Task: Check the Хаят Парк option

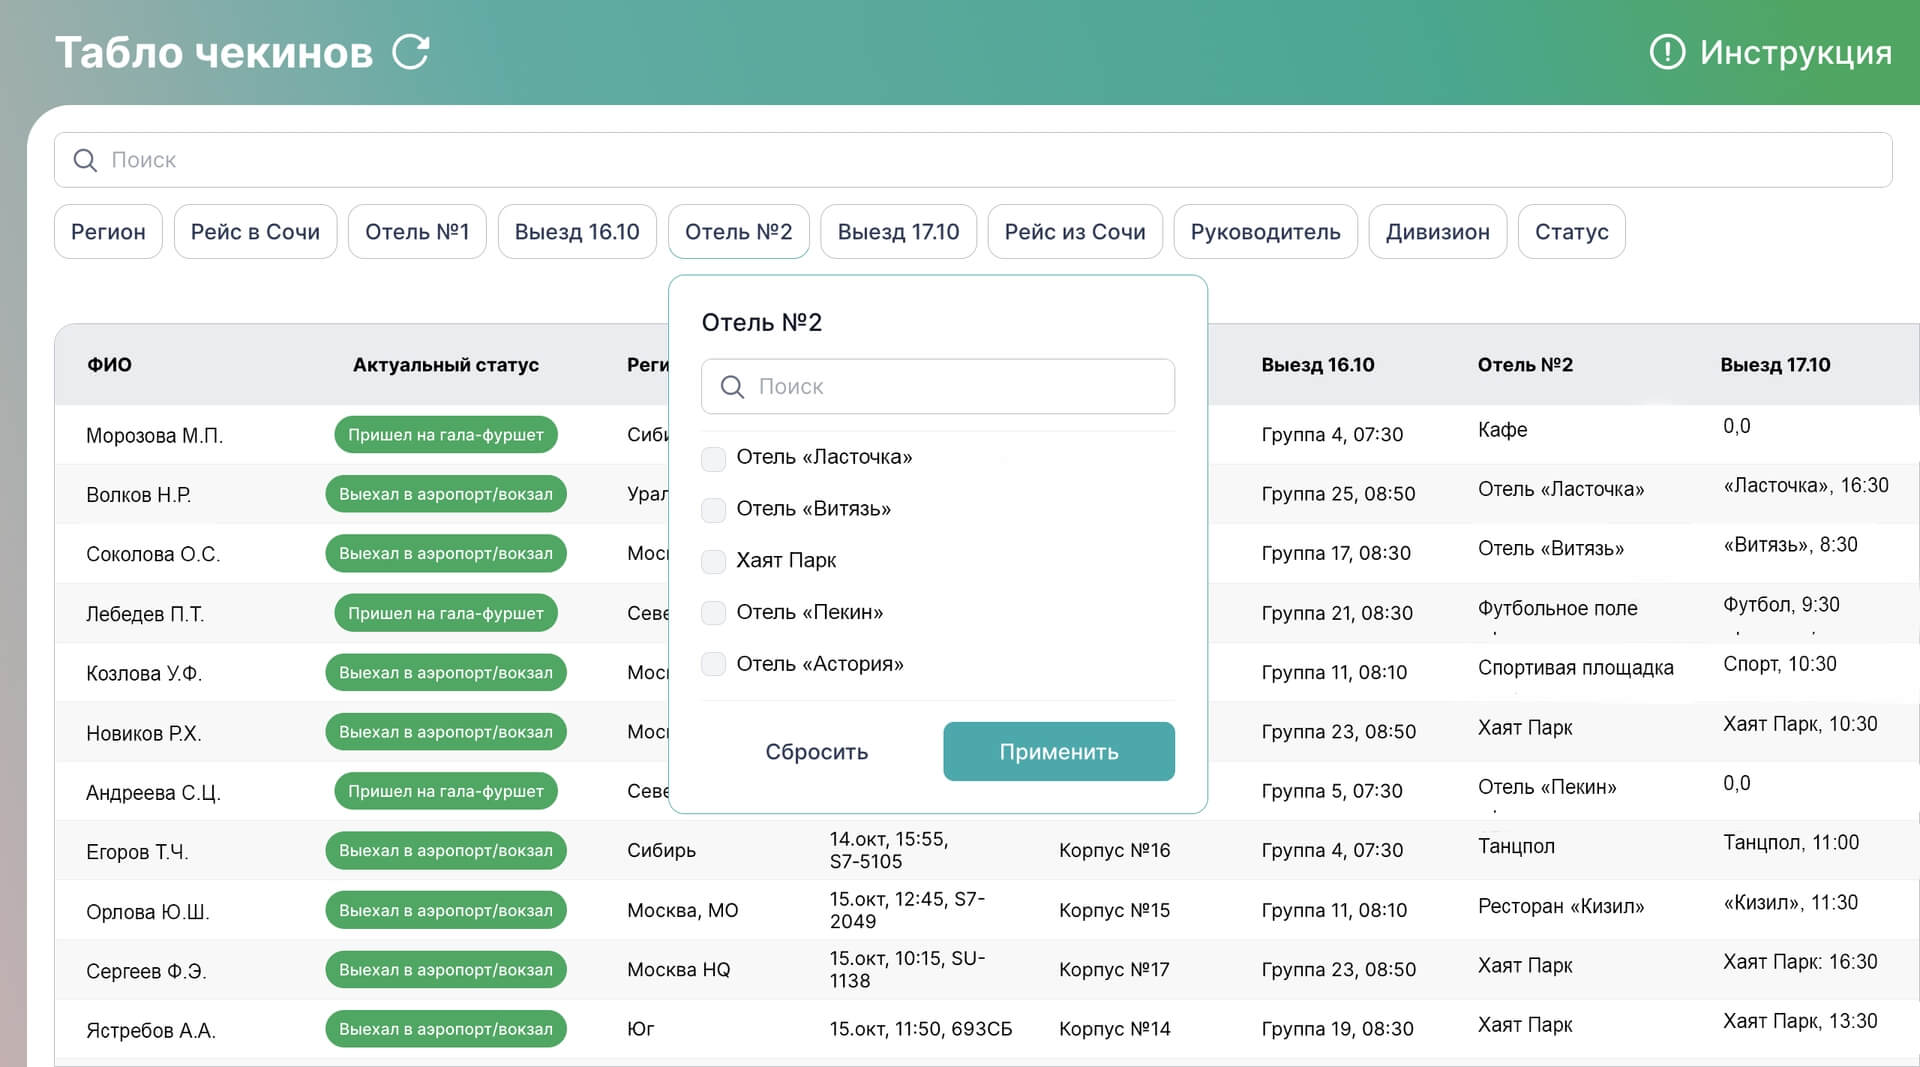Action: pyautogui.click(x=713, y=561)
